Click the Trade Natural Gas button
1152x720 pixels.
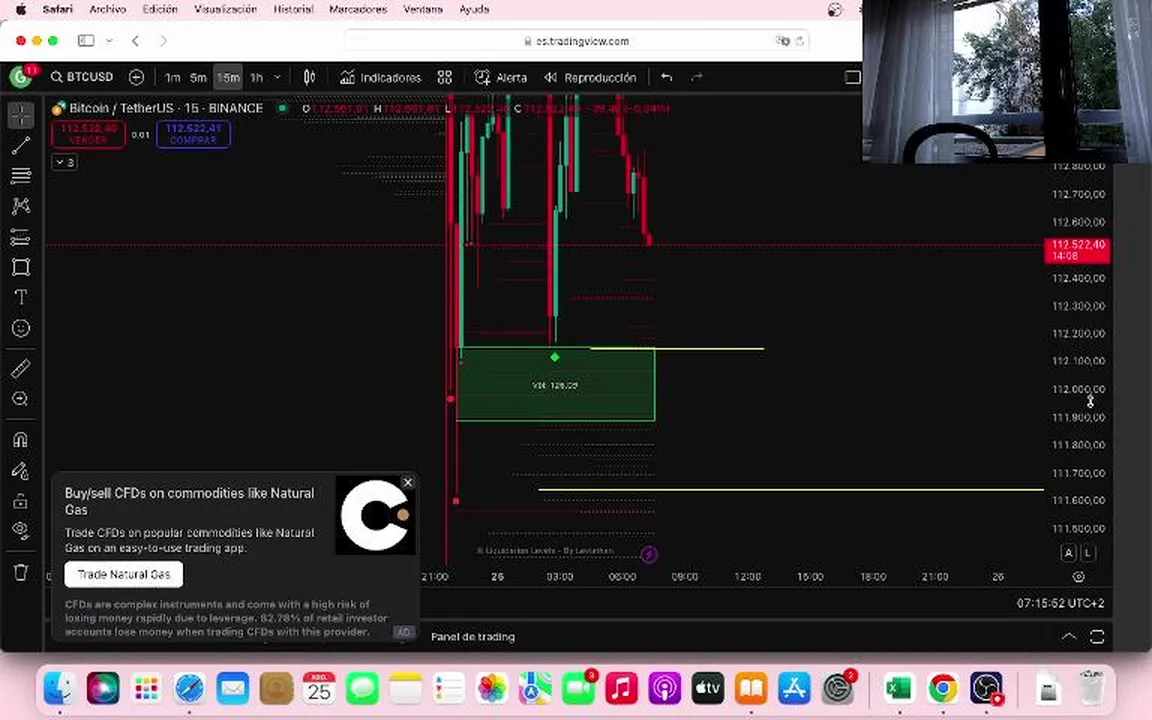coord(123,575)
